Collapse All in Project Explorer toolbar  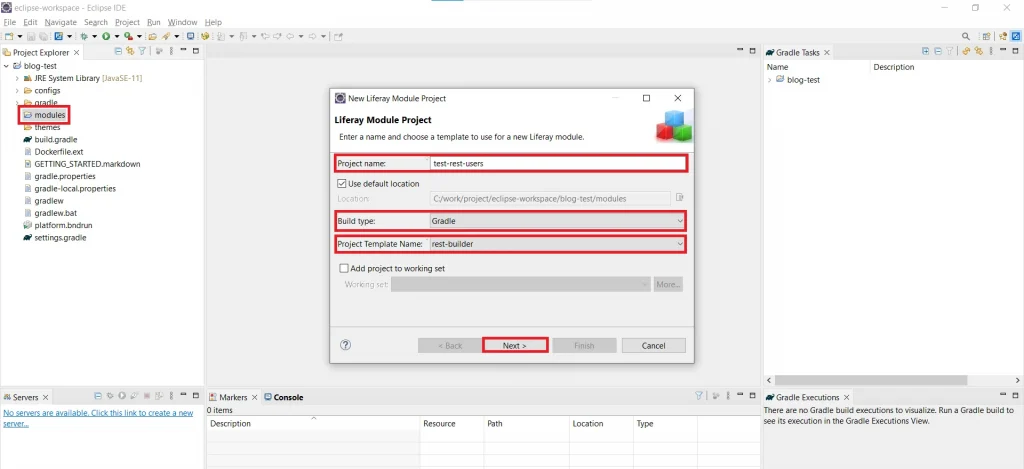[x=118, y=50]
